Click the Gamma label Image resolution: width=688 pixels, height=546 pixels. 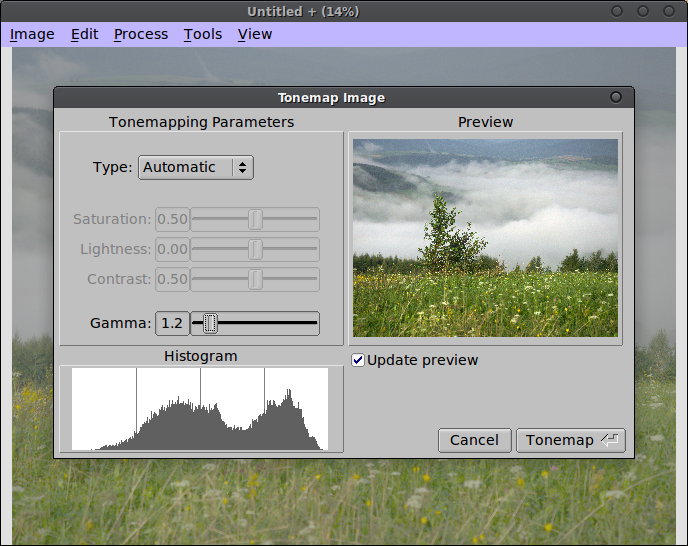pos(121,323)
